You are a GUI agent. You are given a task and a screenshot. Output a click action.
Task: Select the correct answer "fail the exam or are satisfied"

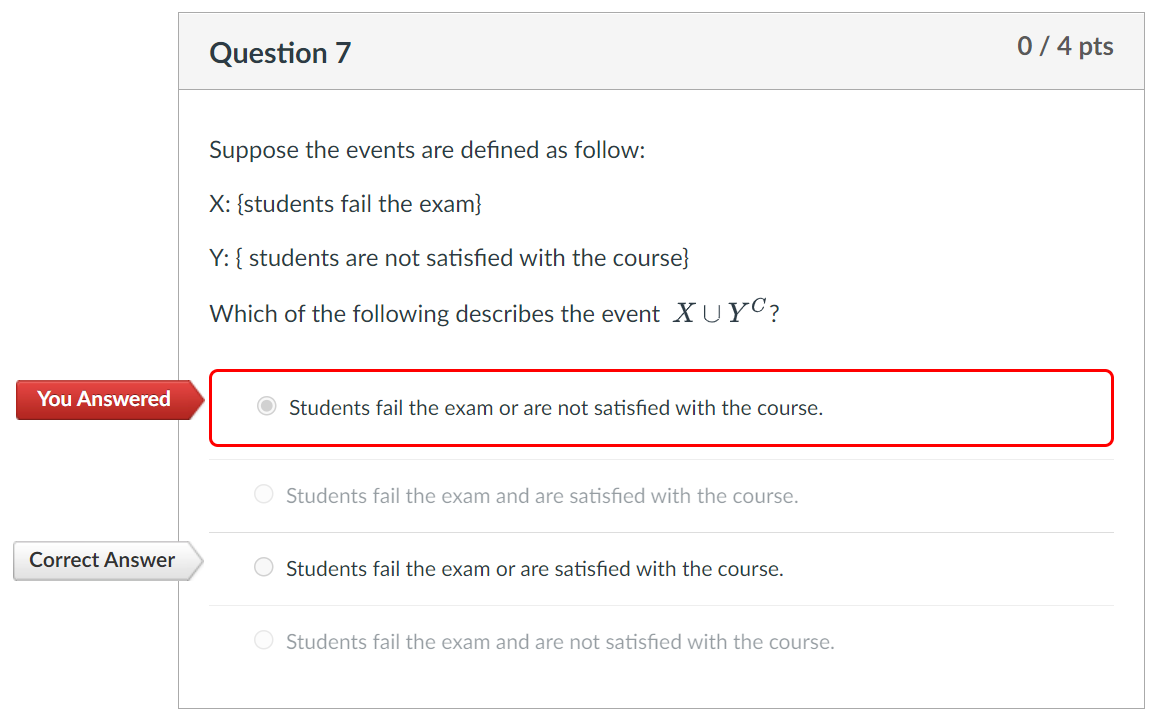pyautogui.click(x=263, y=567)
